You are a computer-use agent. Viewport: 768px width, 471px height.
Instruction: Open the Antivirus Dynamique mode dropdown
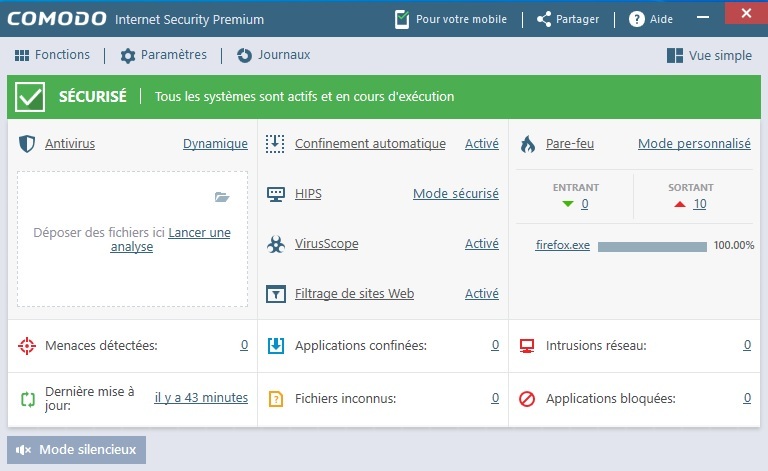(x=215, y=144)
